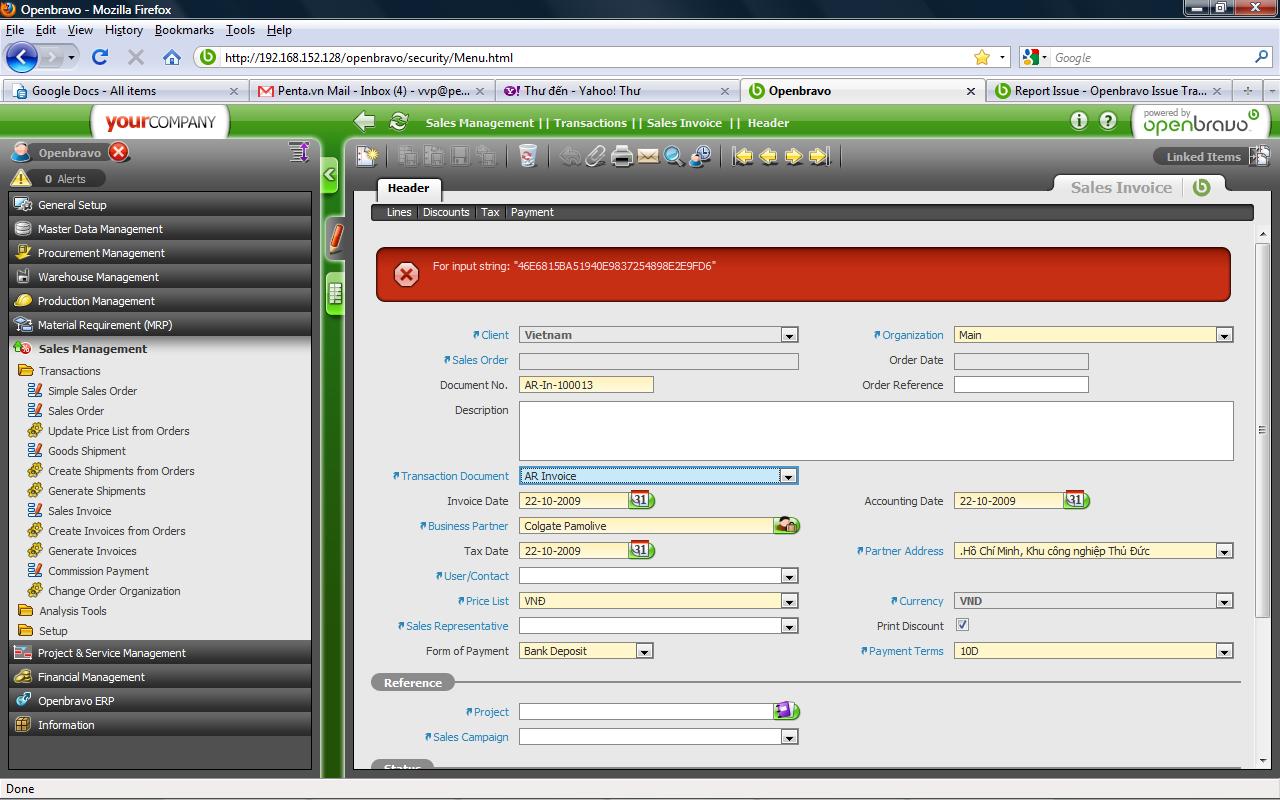This screenshot has height=800, width=1280.
Task: Expand the Payment Terms dropdown
Action: click(1224, 651)
